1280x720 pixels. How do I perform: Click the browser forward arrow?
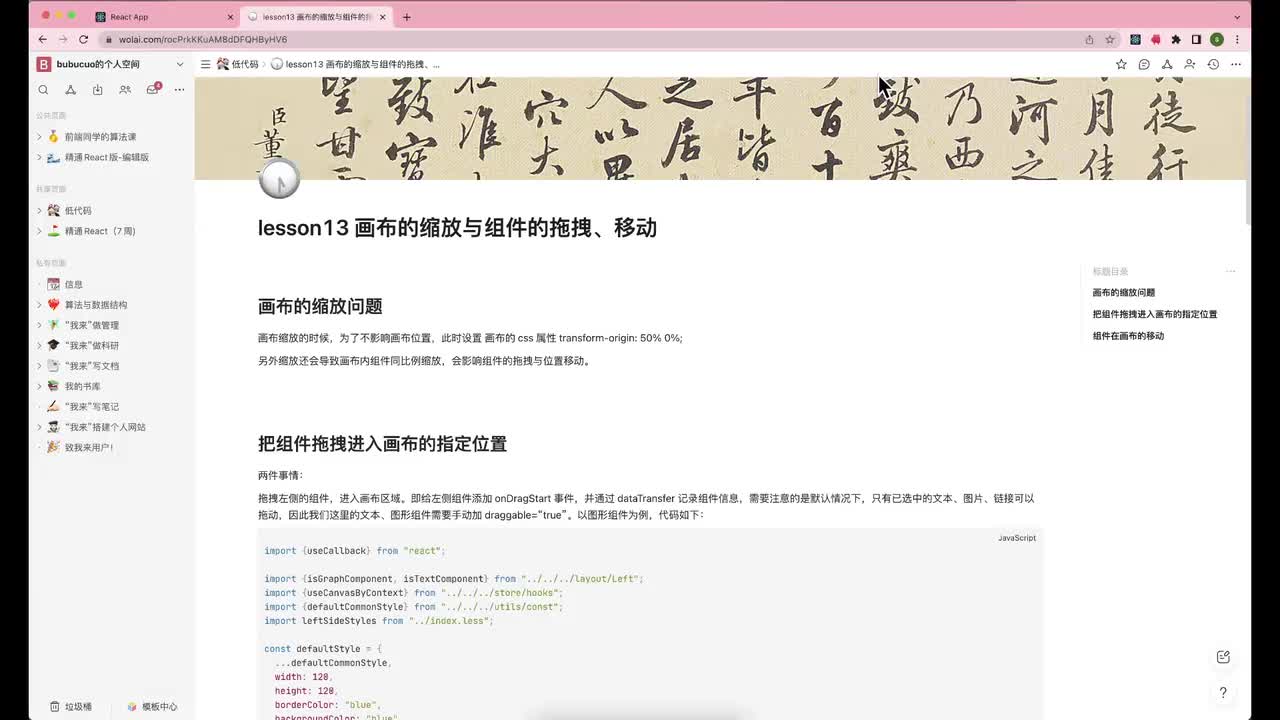(62, 39)
